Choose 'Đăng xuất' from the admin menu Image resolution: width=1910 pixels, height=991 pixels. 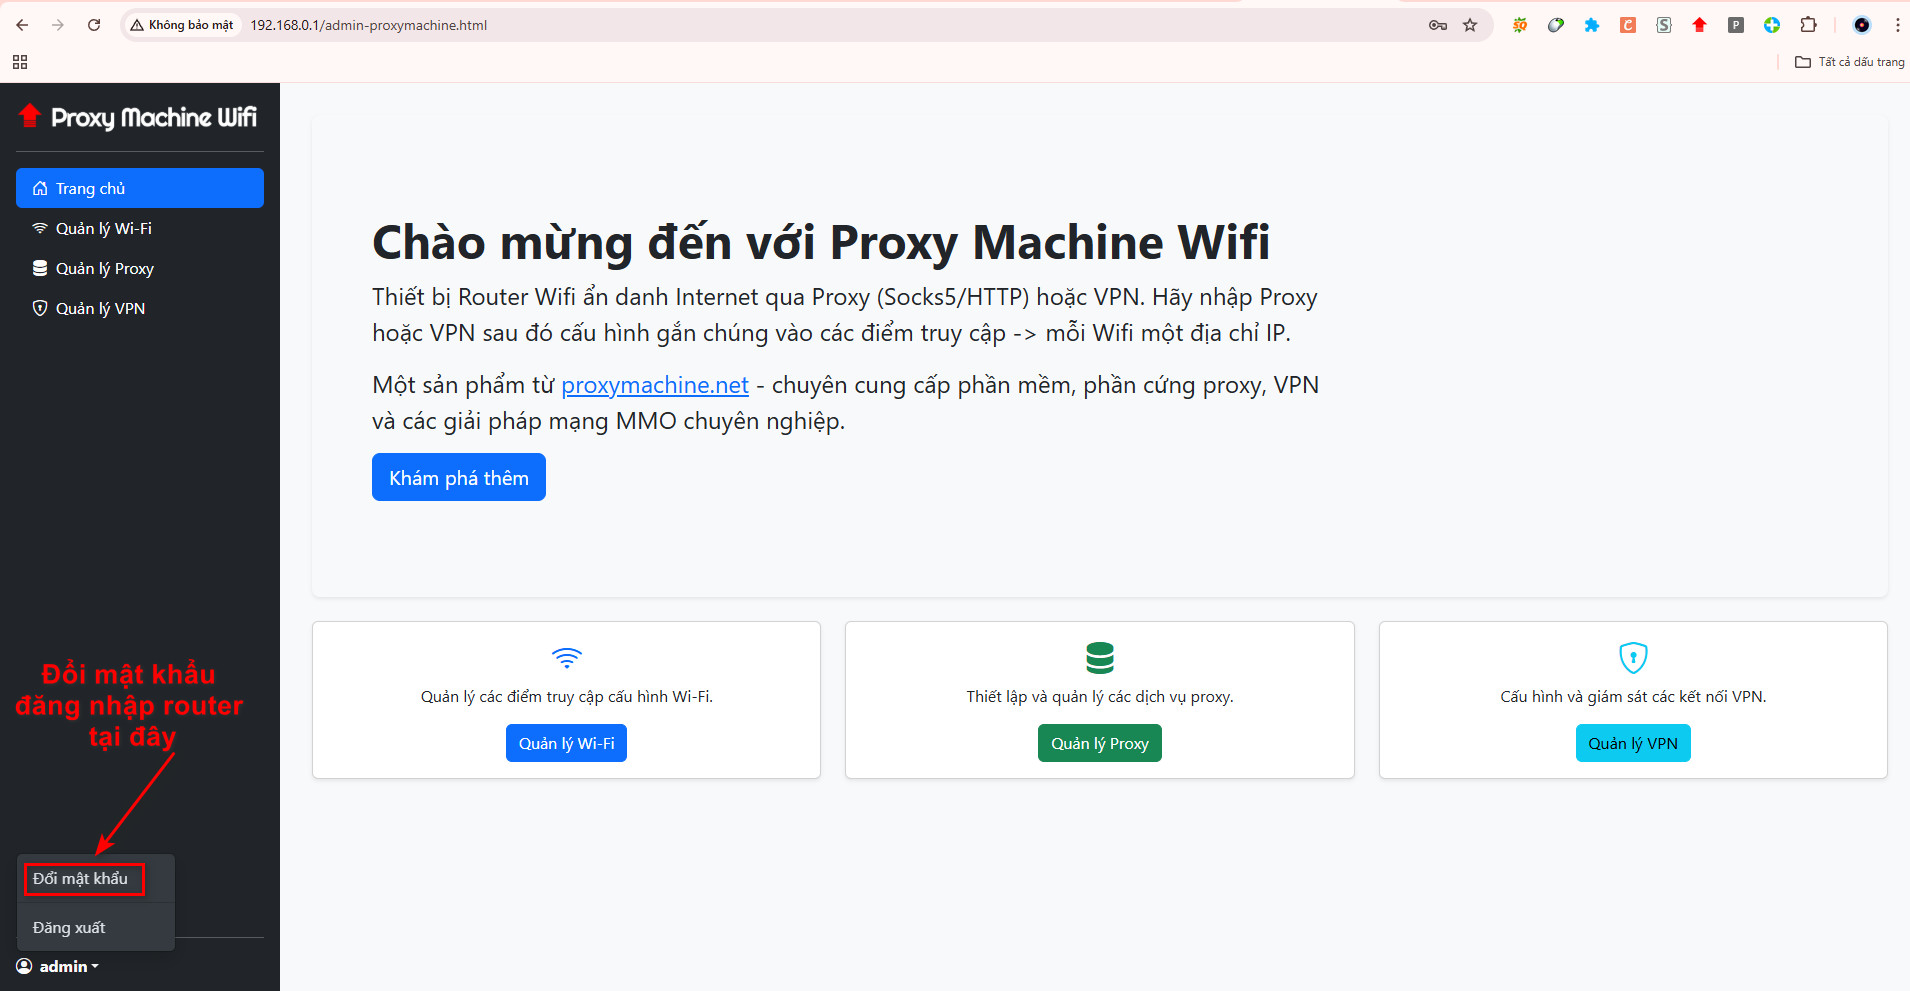tap(96, 928)
